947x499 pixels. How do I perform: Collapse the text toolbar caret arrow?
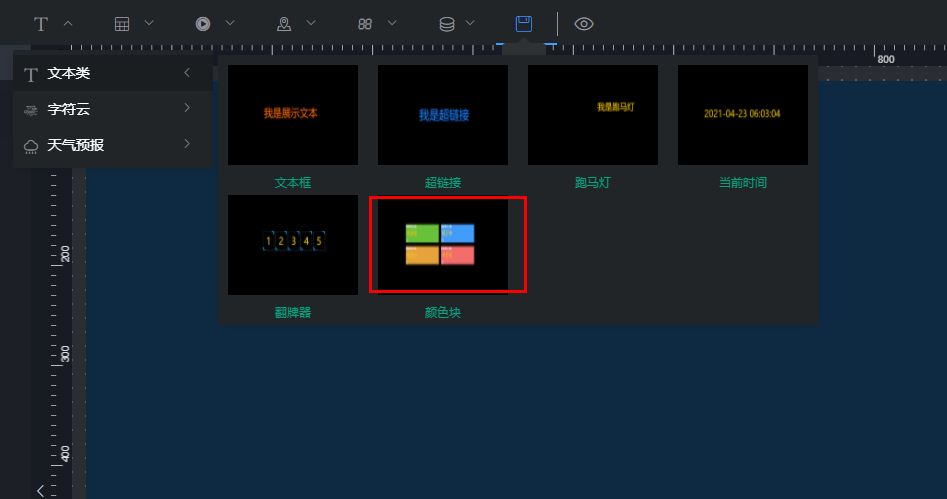pyautogui.click(x=68, y=24)
